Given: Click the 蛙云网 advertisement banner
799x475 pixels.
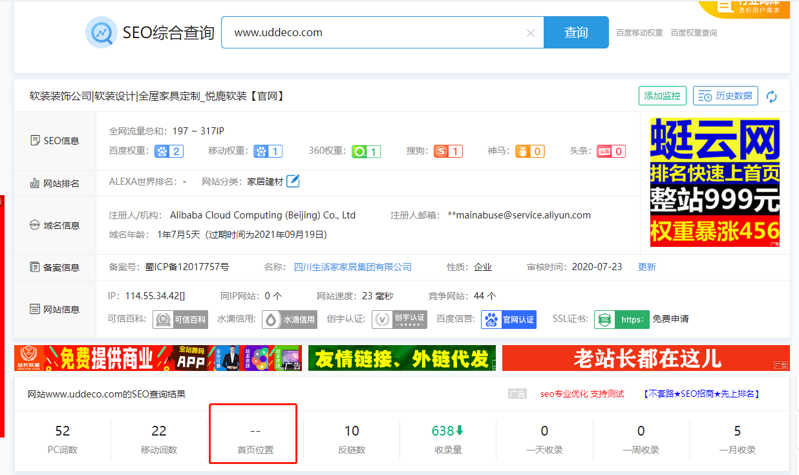Looking at the screenshot, I should pos(714,180).
